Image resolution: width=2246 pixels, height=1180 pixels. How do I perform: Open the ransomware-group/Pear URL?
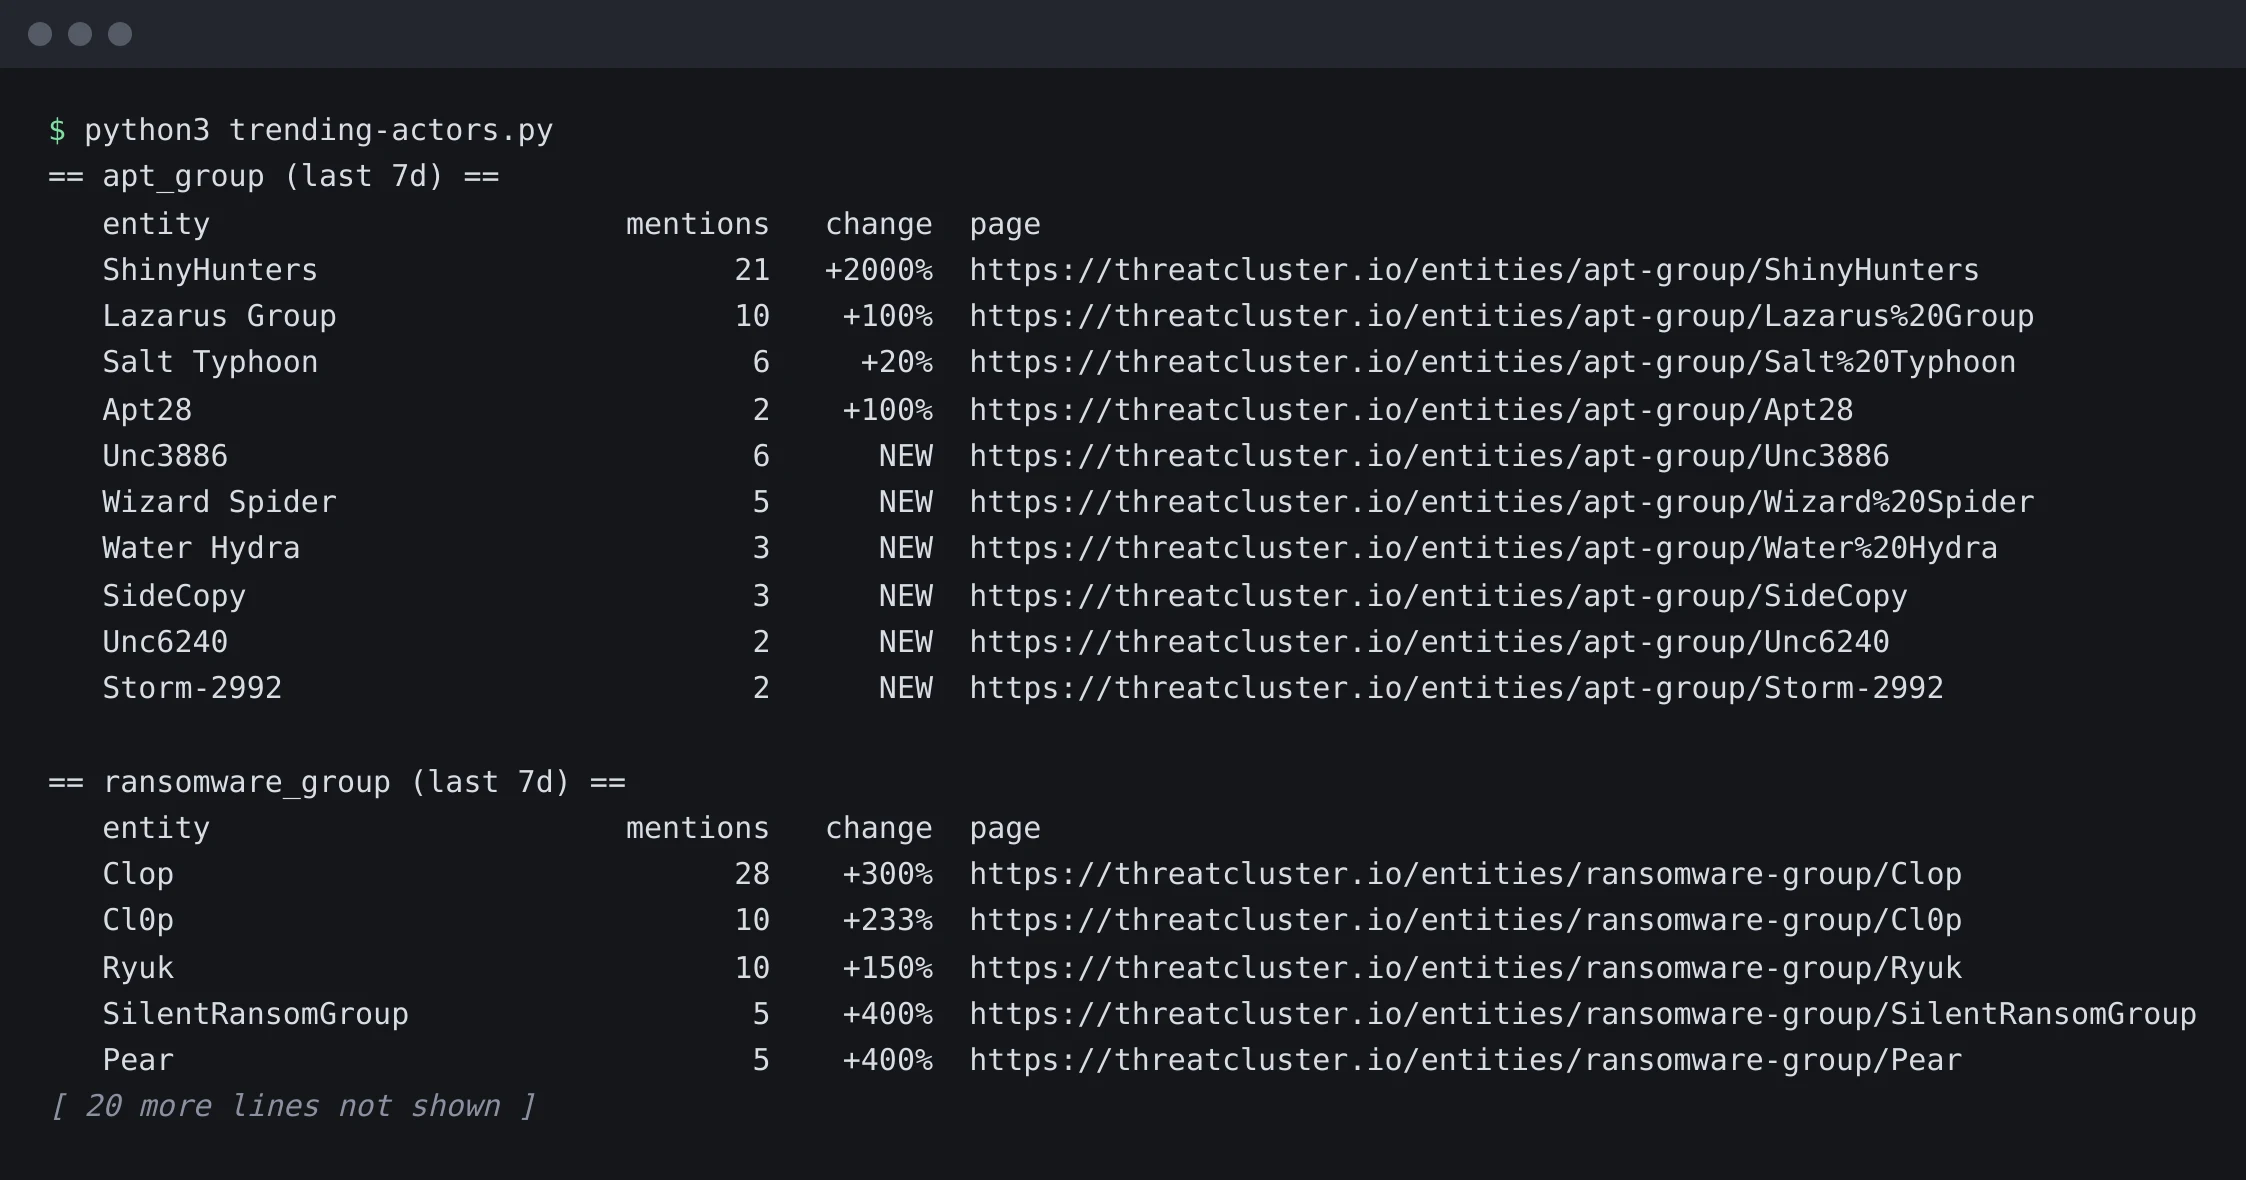(1465, 1060)
